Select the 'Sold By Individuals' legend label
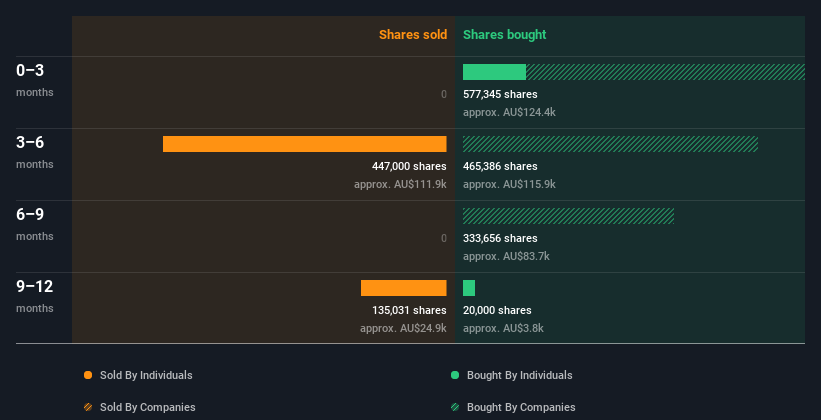The width and height of the screenshot is (821, 420). point(146,375)
